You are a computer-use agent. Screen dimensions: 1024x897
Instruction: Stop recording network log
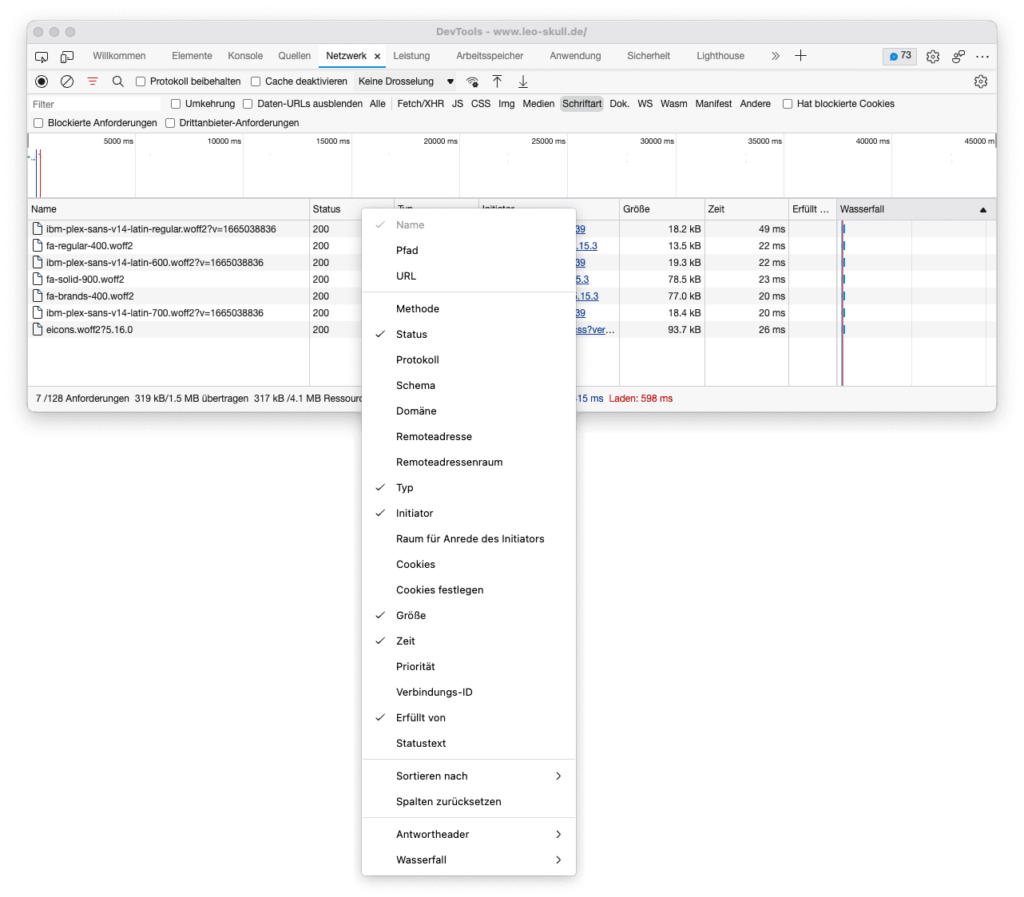(x=41, y=81)
